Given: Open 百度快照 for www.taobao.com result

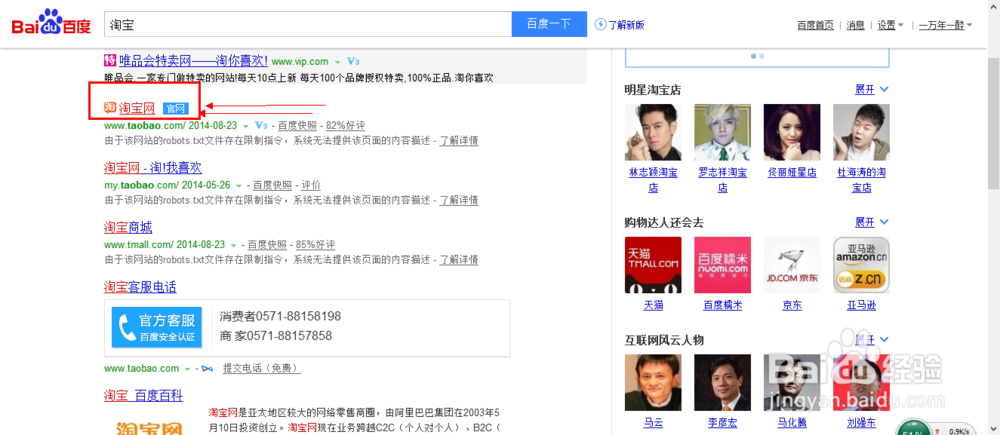Looking at the screenshot, I should click(297, 126).
